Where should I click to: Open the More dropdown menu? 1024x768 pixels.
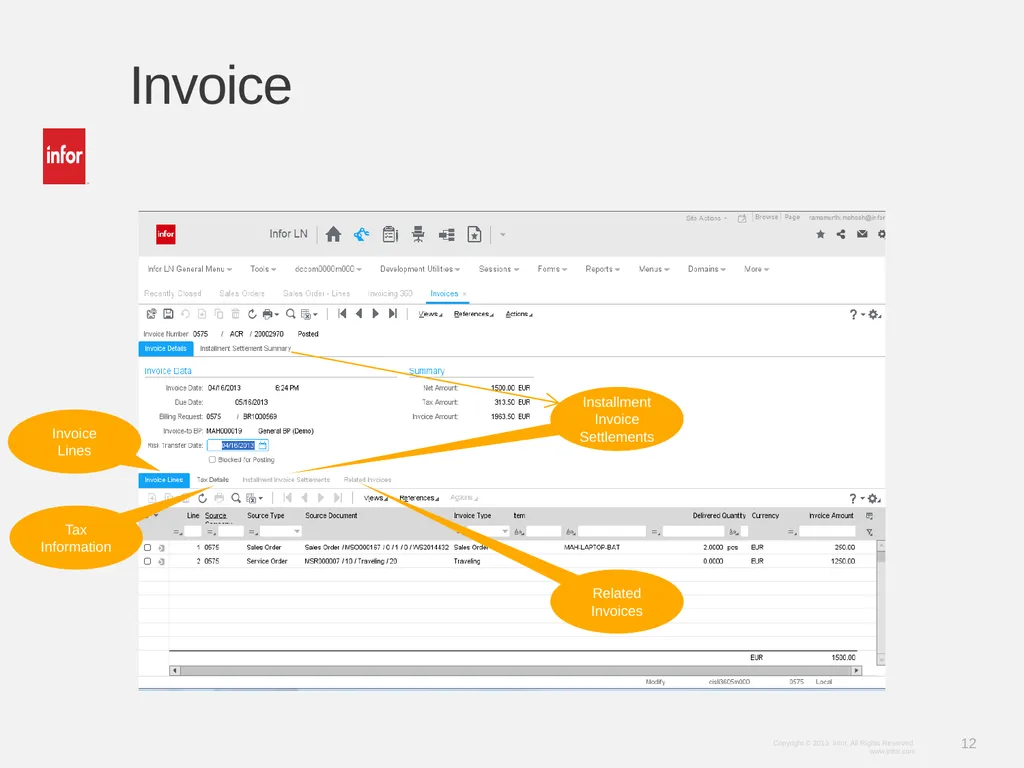pos(756,269)
